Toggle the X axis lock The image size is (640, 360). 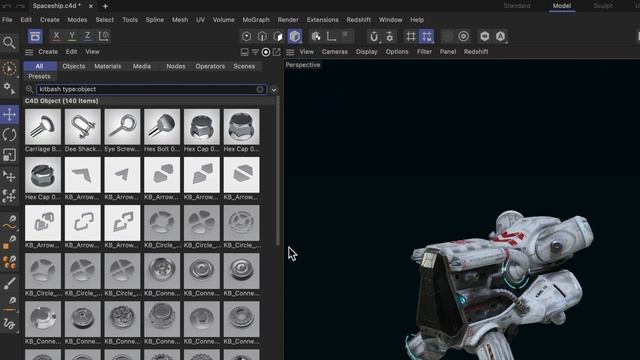[x=56, y=36]
